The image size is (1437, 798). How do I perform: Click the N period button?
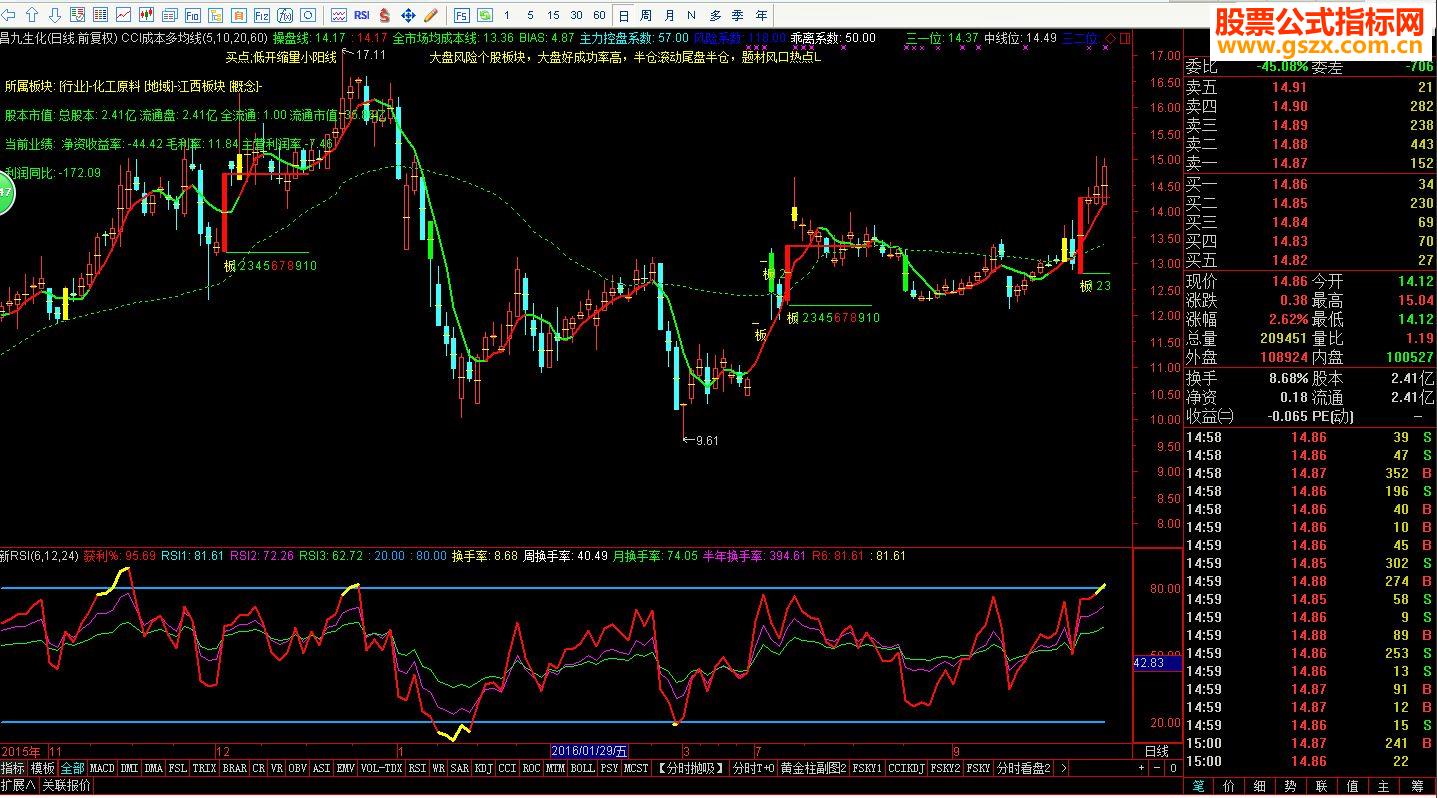coord(692,15)
